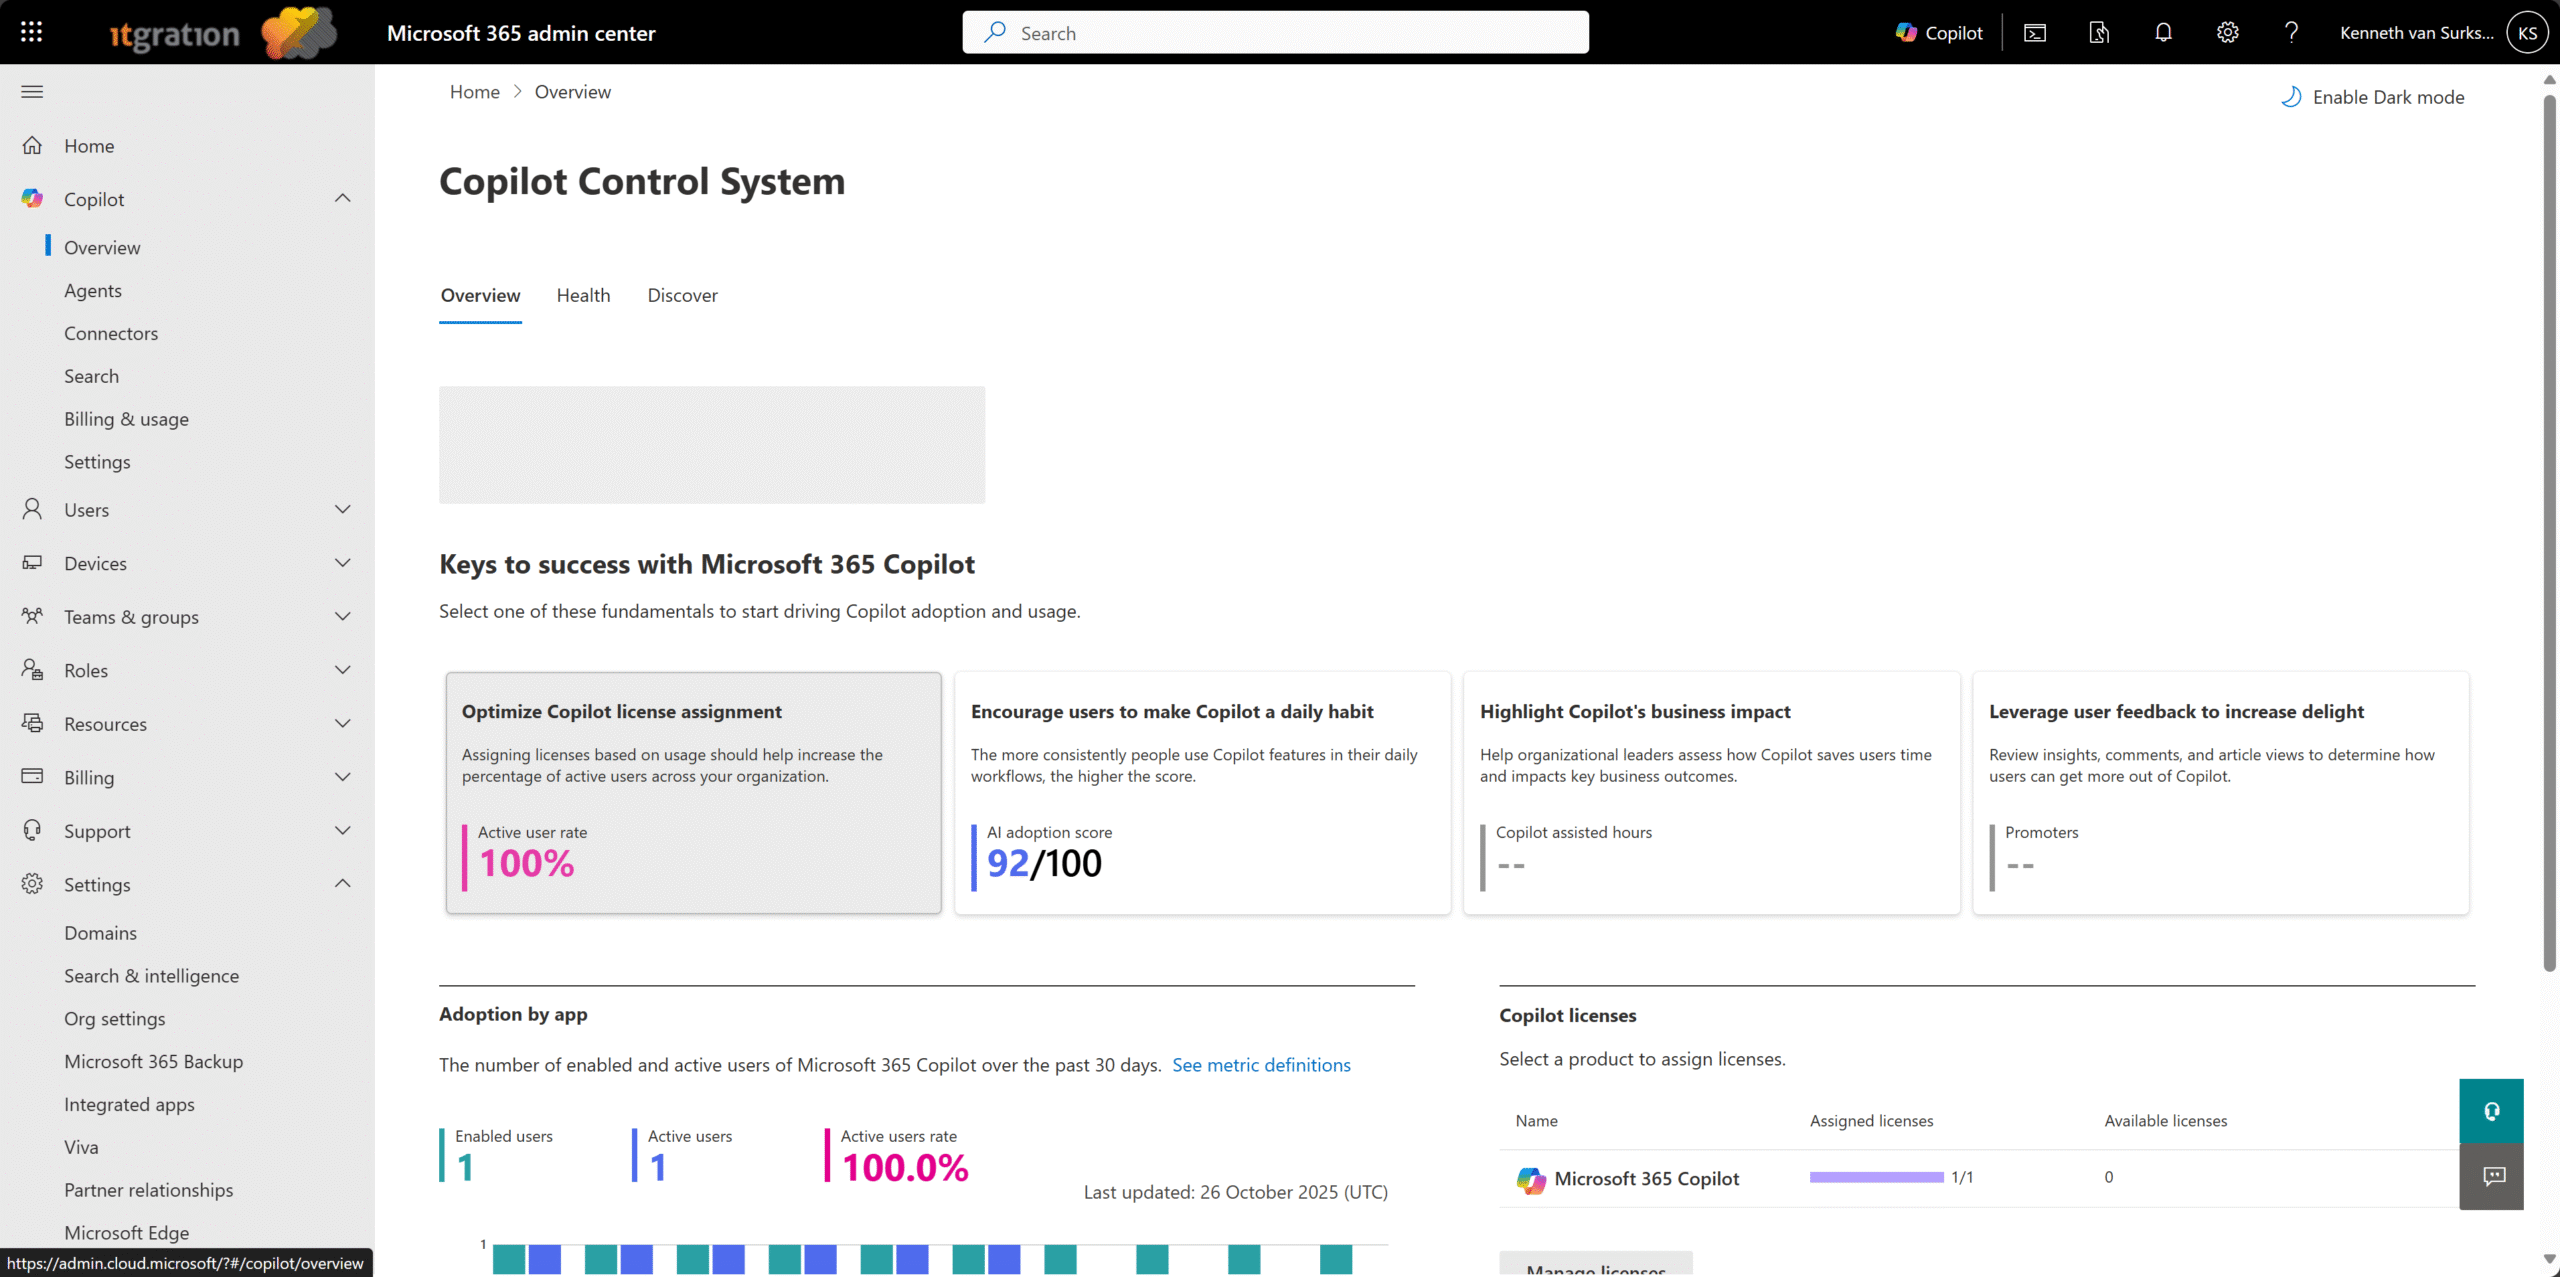Click the Copilot button in header
The image size is (2560, 1277).
click(1939, 33)
